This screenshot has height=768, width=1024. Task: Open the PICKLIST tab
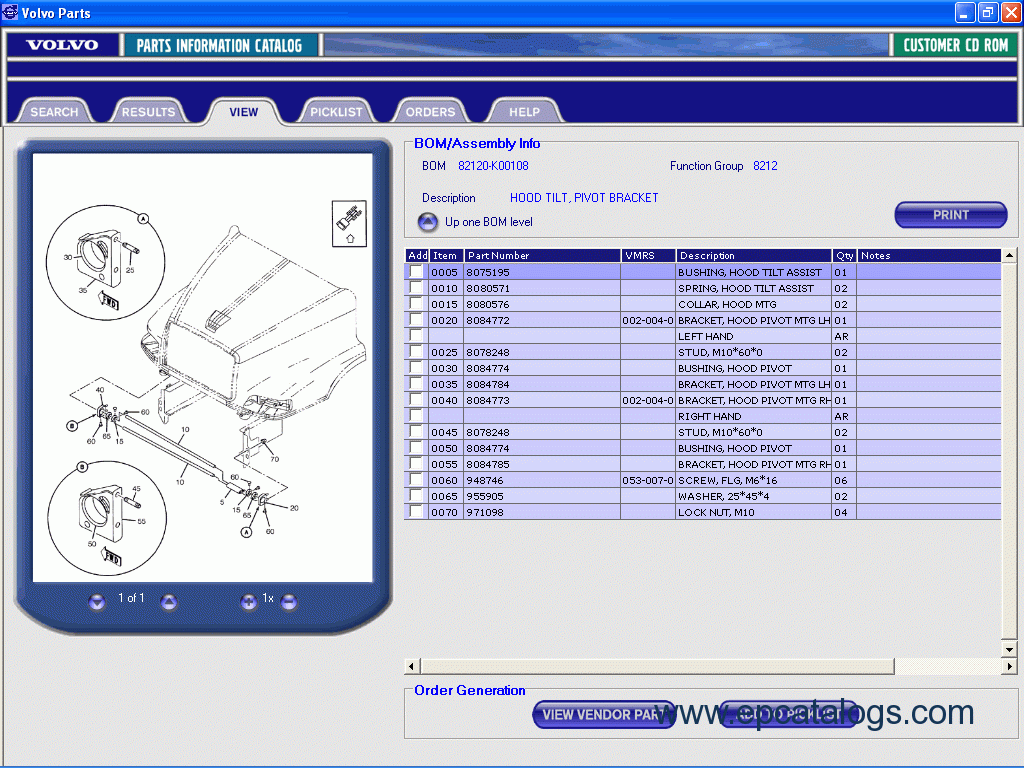[336, 112]
